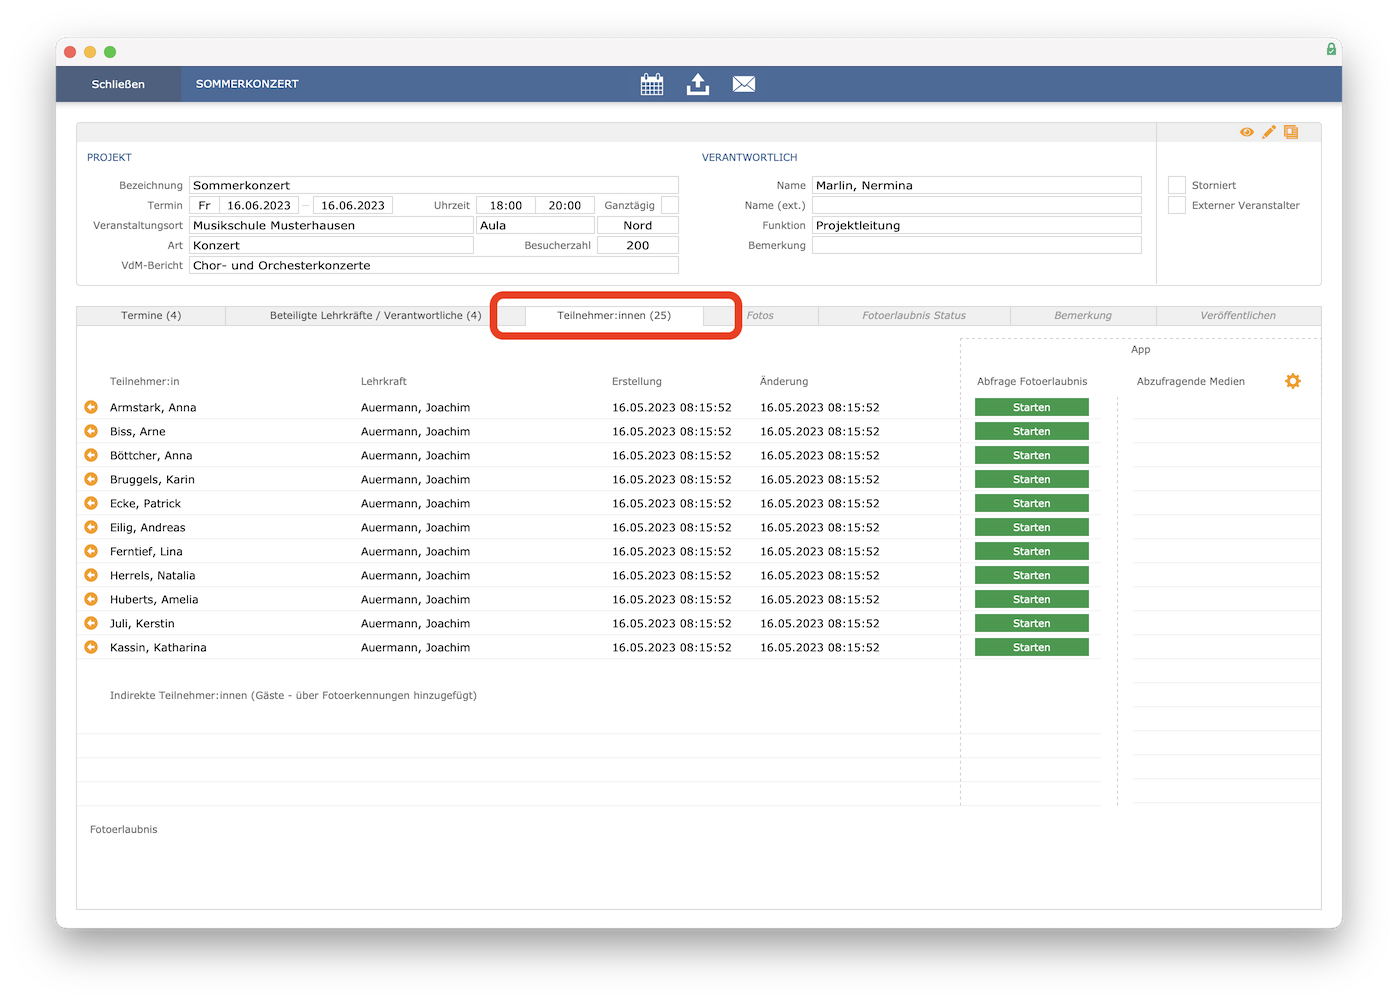
Task: Click the empty Name (ext.) field
Action: click(x=977, y=205)
